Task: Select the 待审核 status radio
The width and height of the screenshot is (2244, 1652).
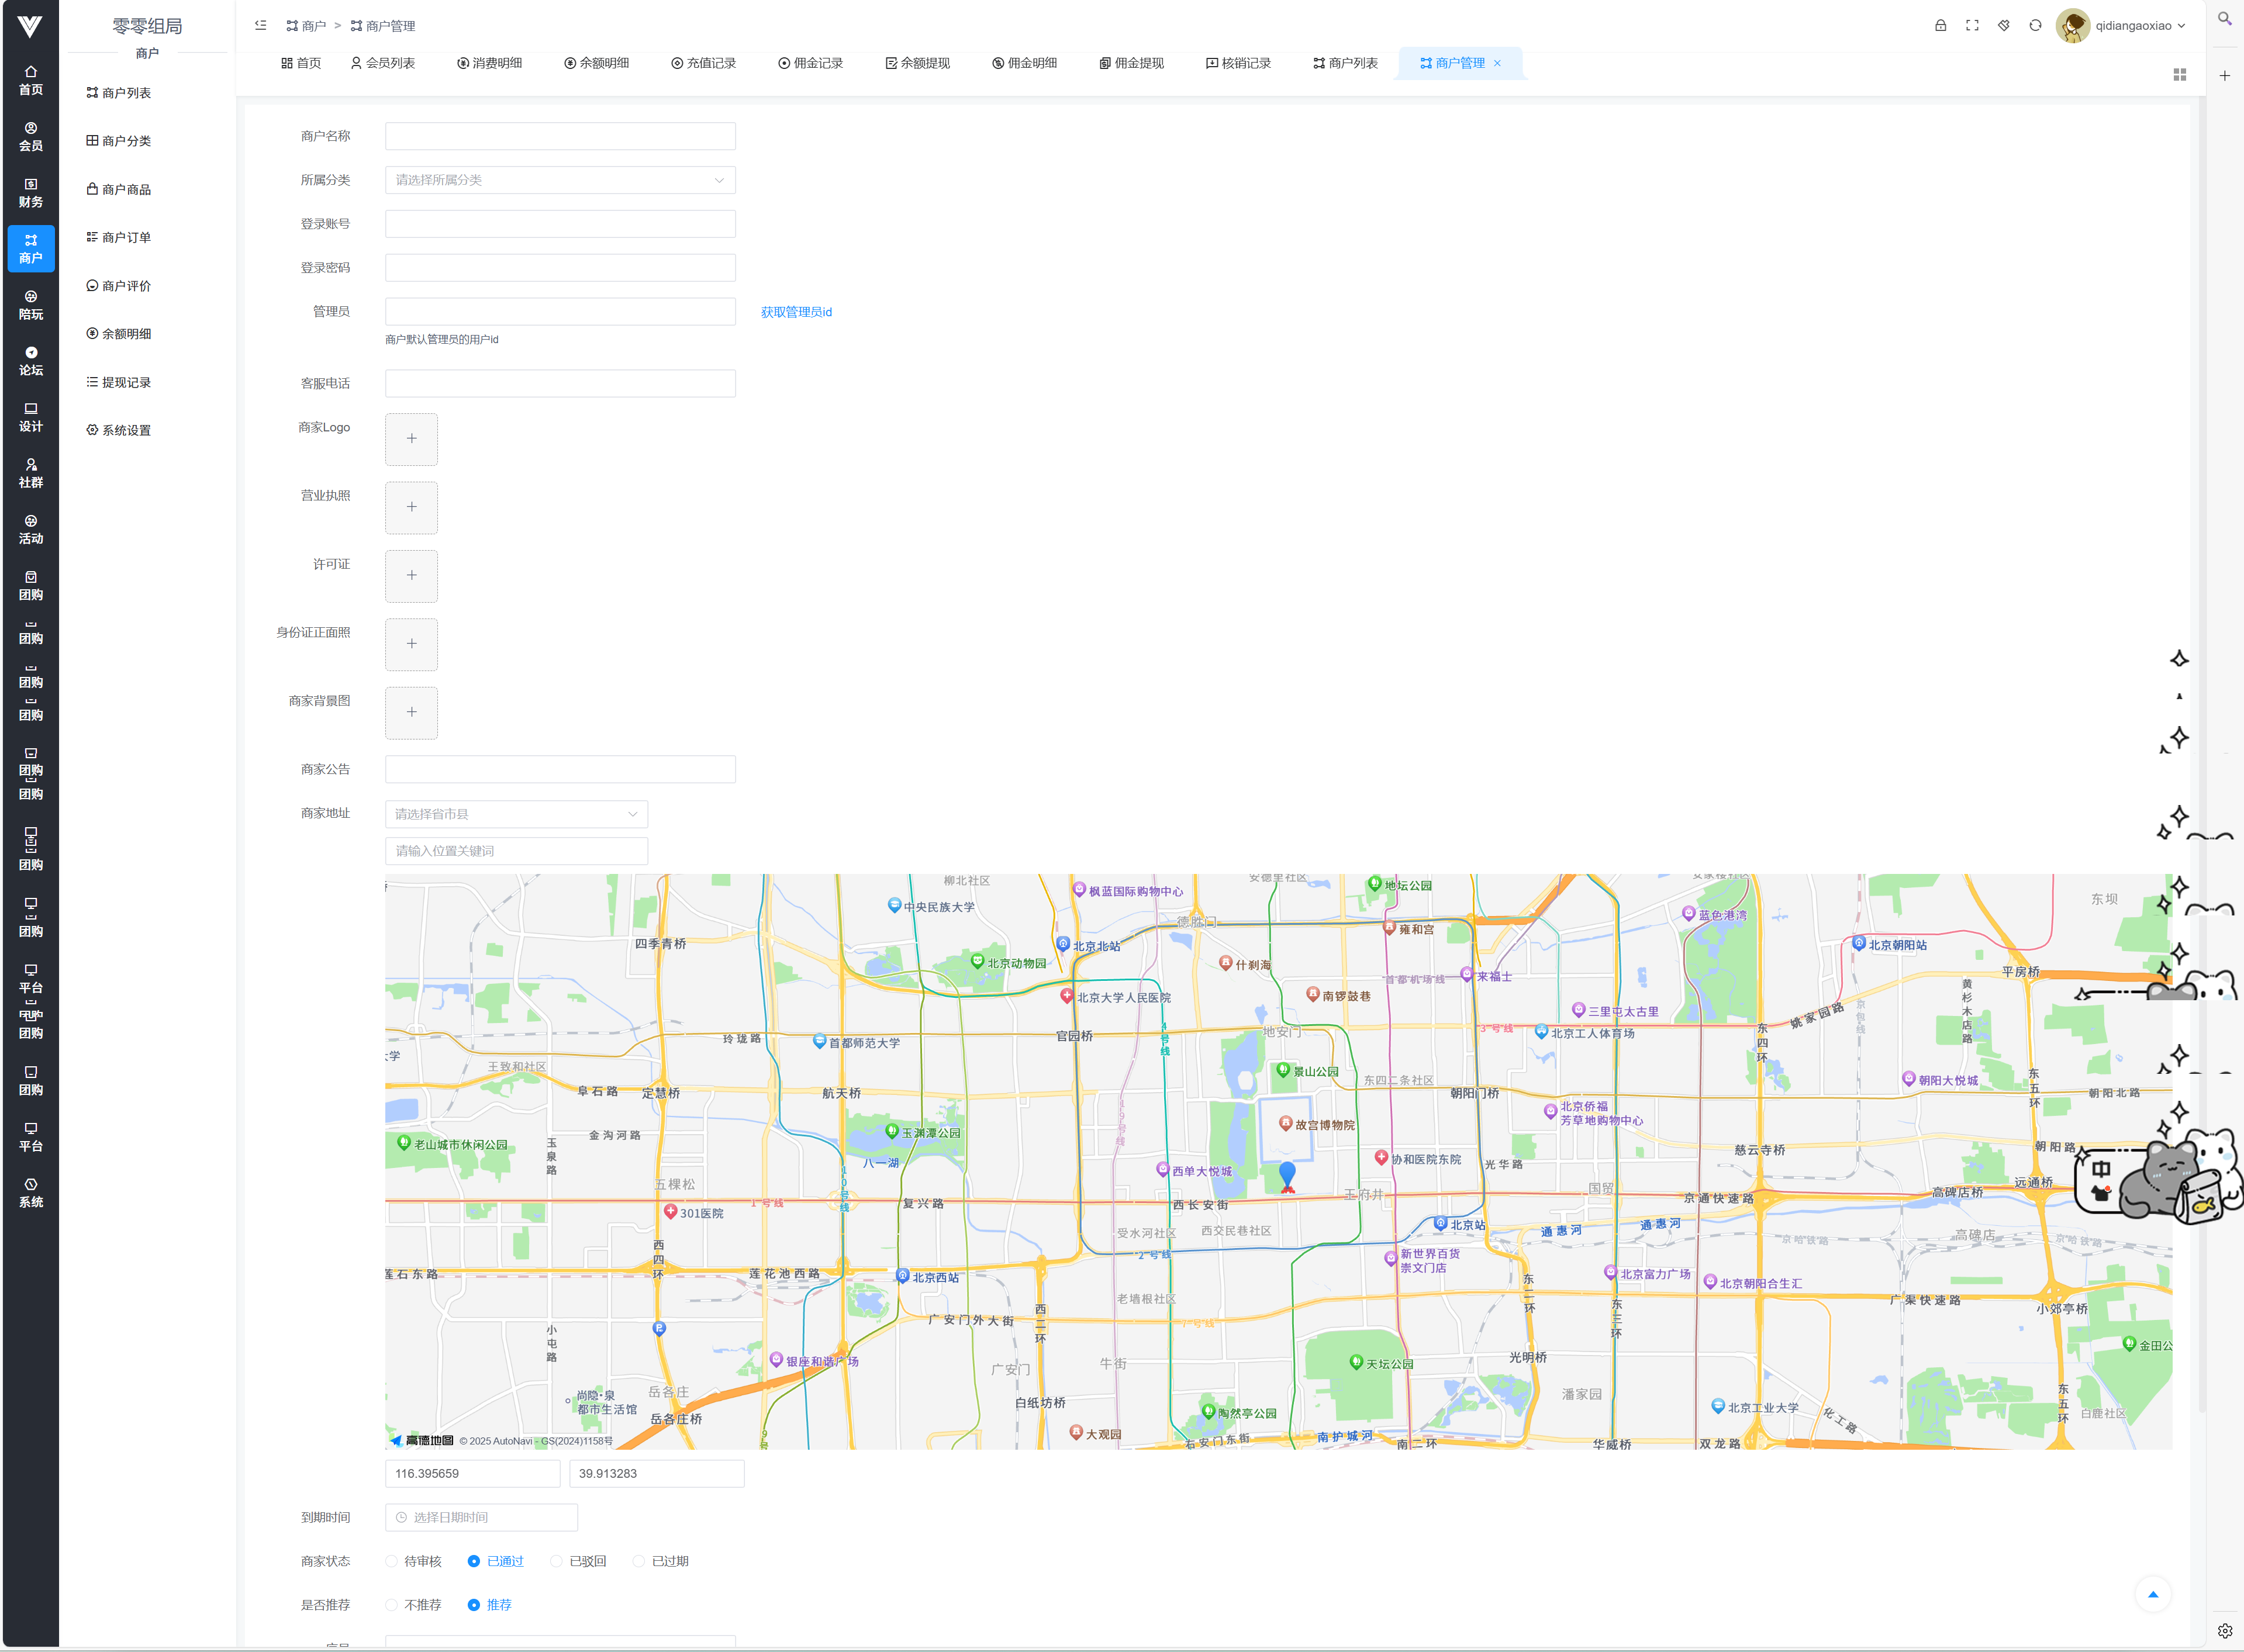Action: point(392,1562)
